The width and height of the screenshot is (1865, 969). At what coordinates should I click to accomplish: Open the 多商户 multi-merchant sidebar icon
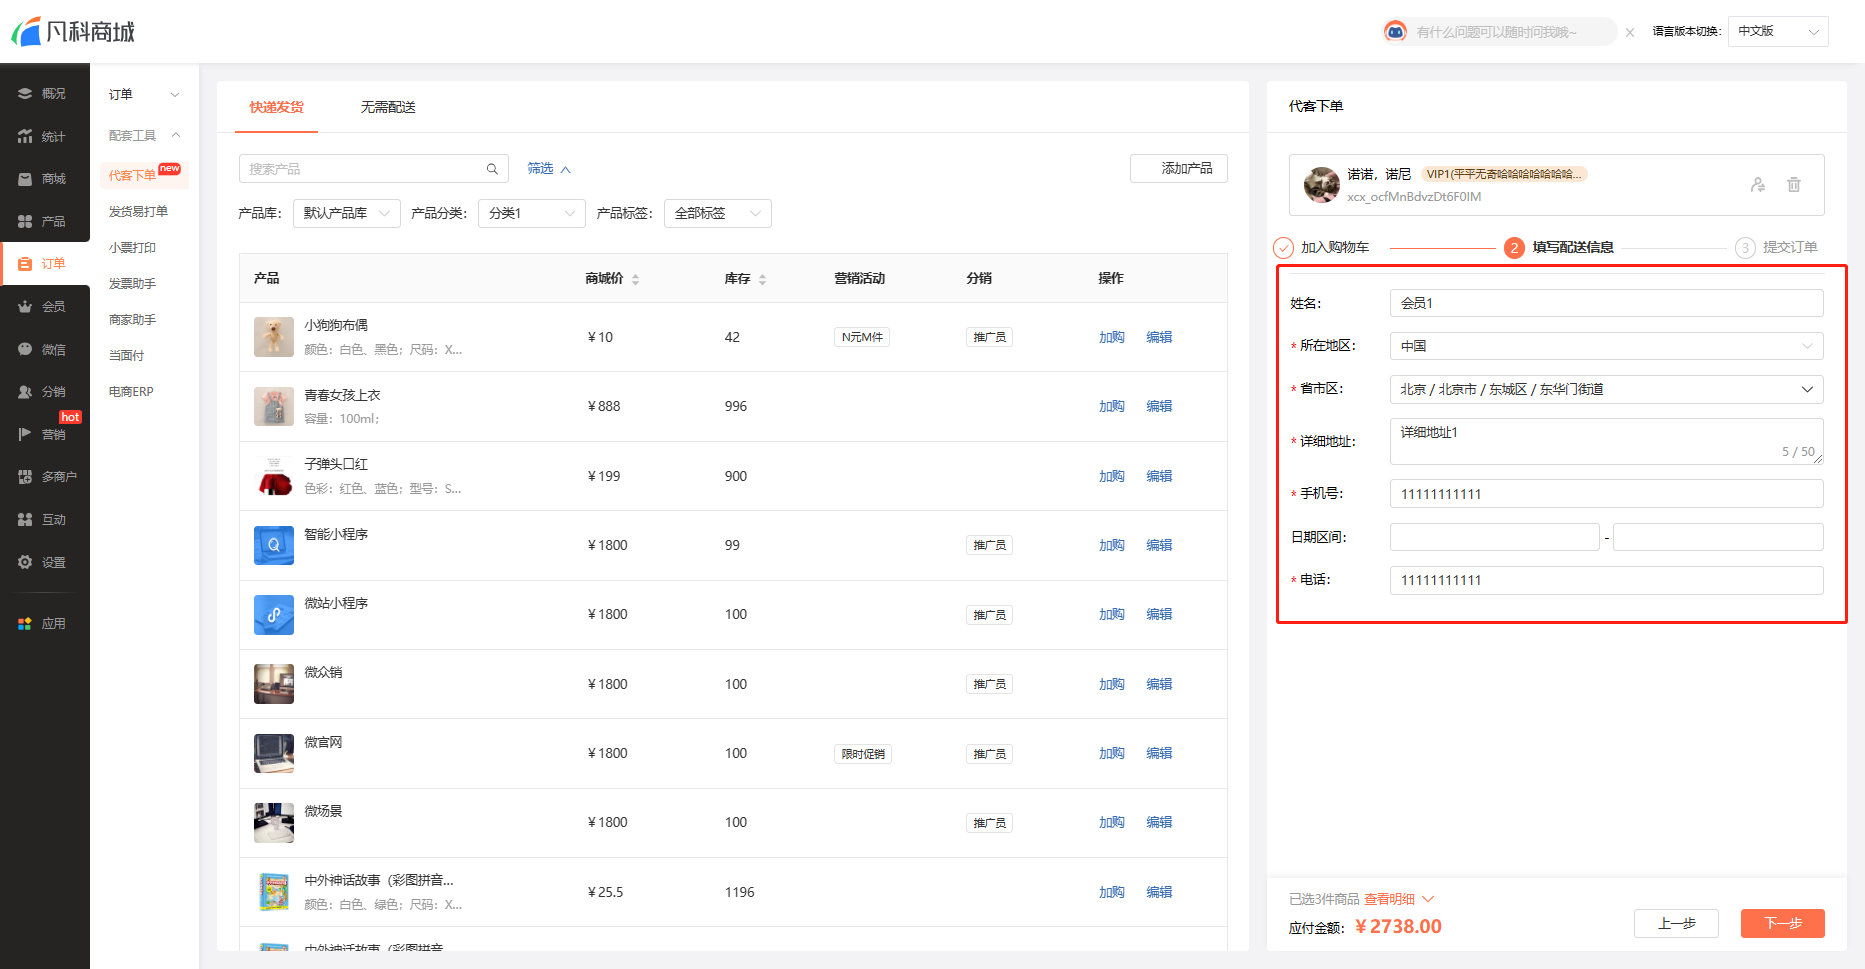pyautogui.click(x=25, y=477)
